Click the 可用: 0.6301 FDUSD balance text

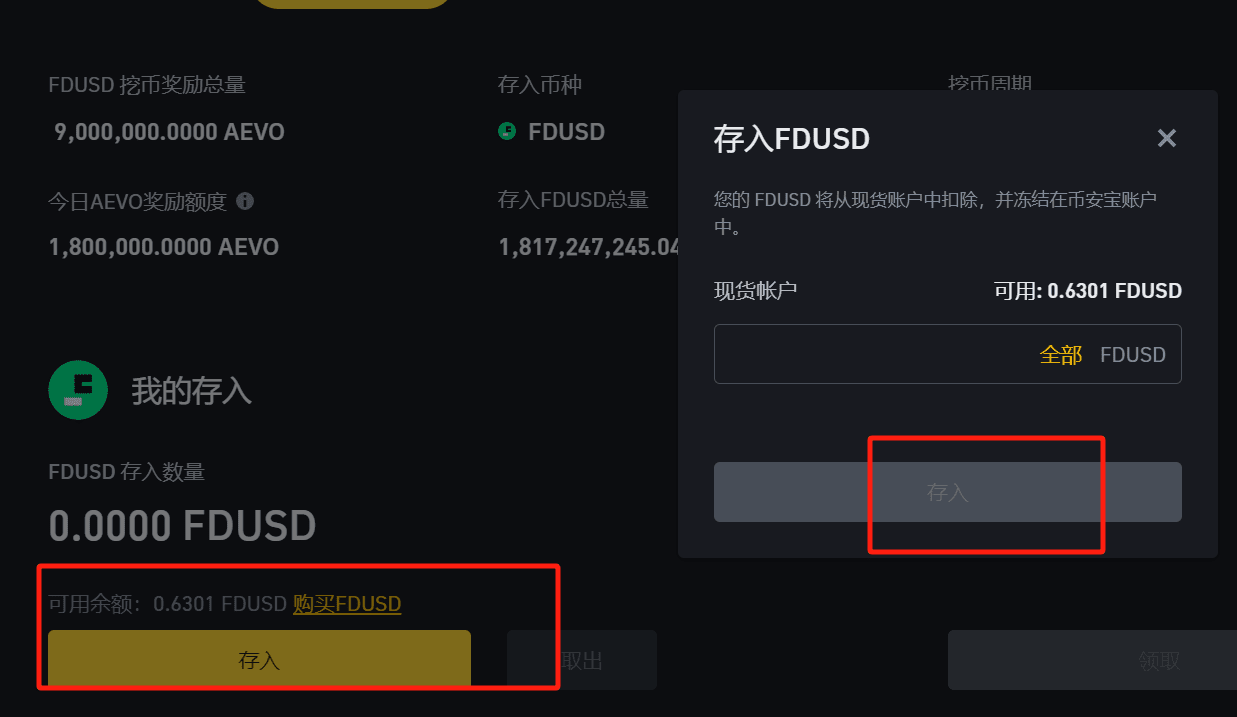[x=1088, y=291]
